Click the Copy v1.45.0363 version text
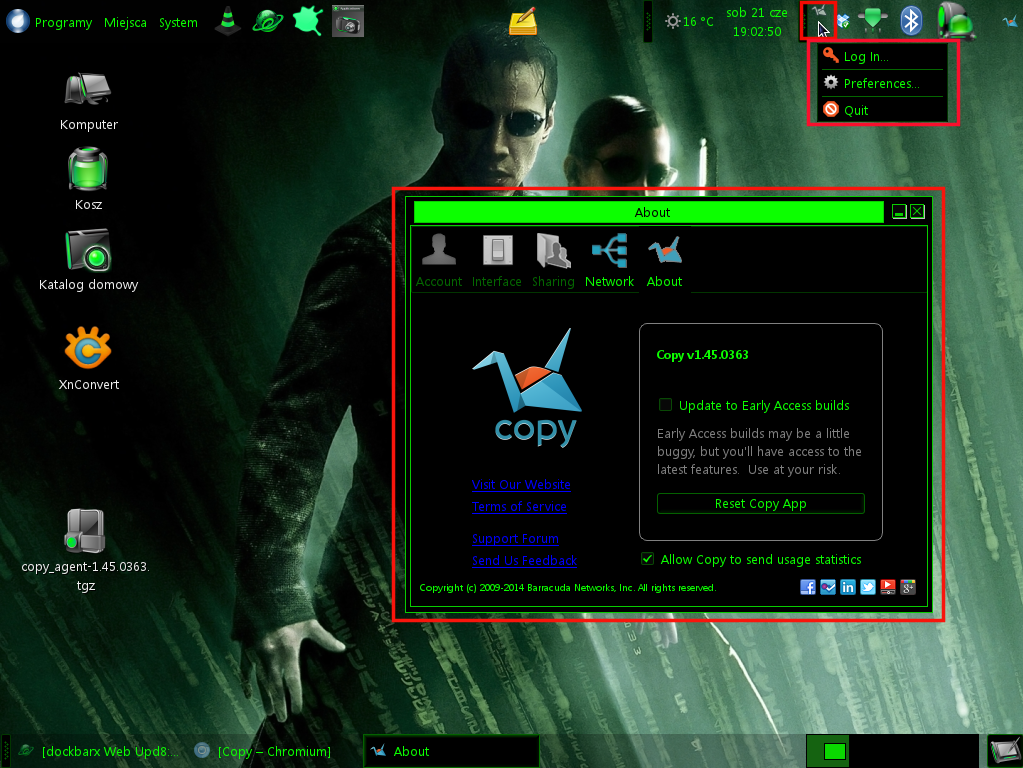 coord(702,355)
